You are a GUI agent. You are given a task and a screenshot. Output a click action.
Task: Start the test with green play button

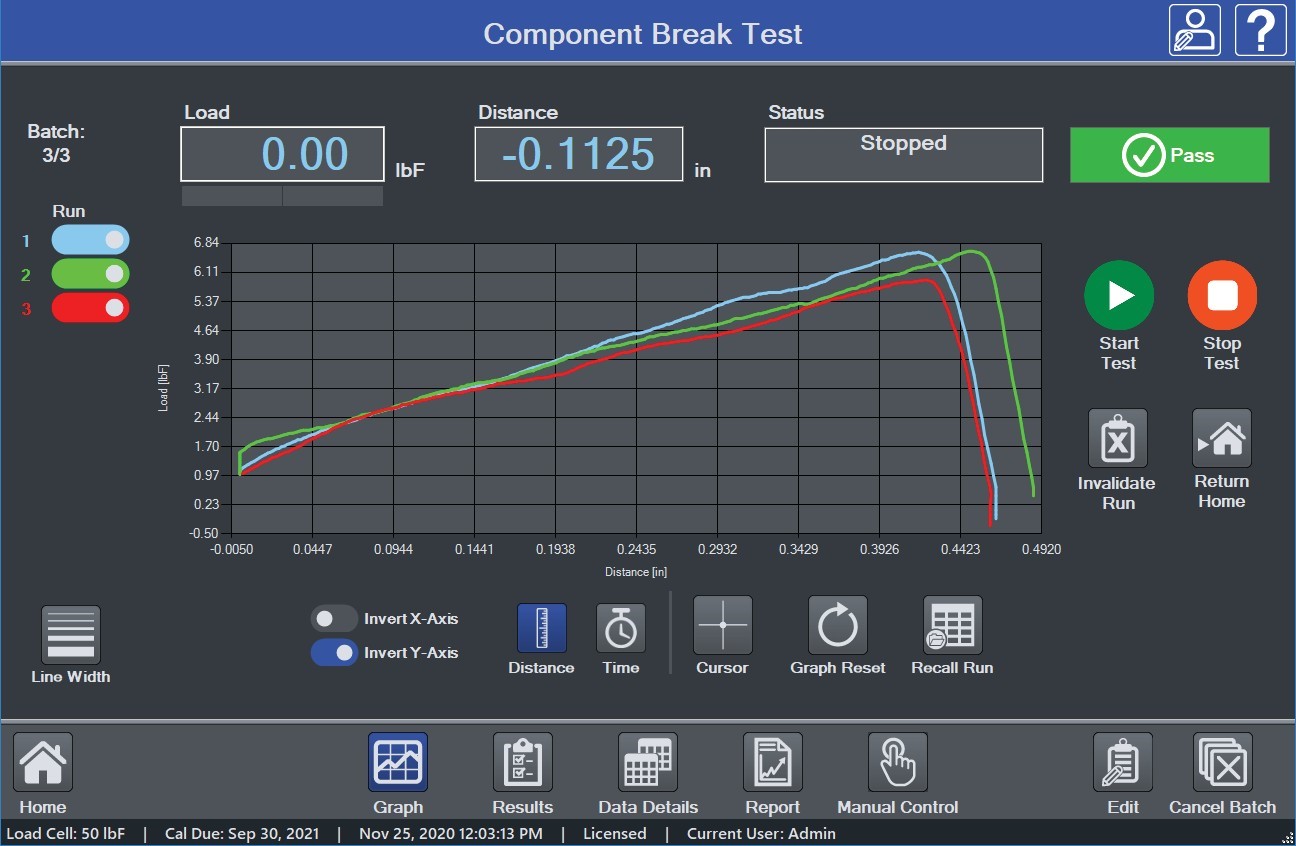click(x=1119, y=295)
